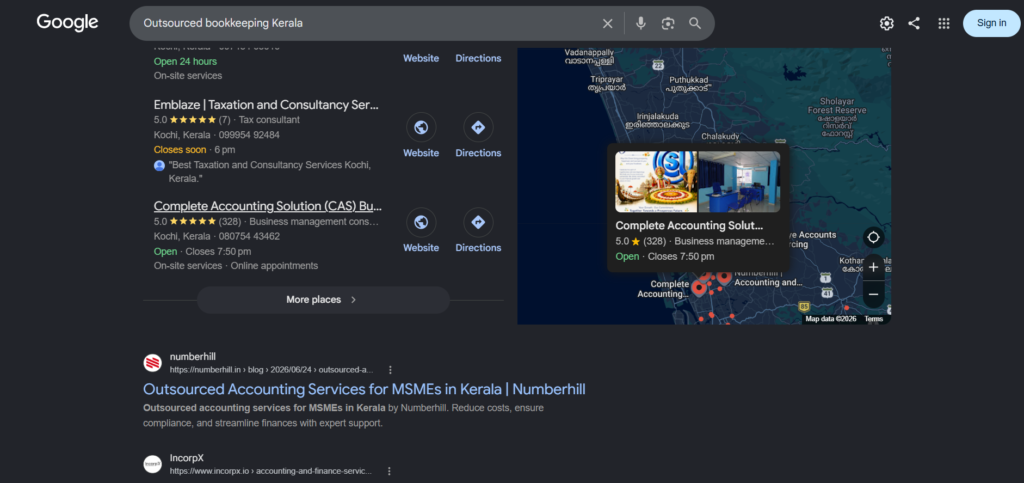Viewport: 1024px width, 483px height.
Task: Click the magnifier search button
Action: pyautogui.click(x=695, y=23)
